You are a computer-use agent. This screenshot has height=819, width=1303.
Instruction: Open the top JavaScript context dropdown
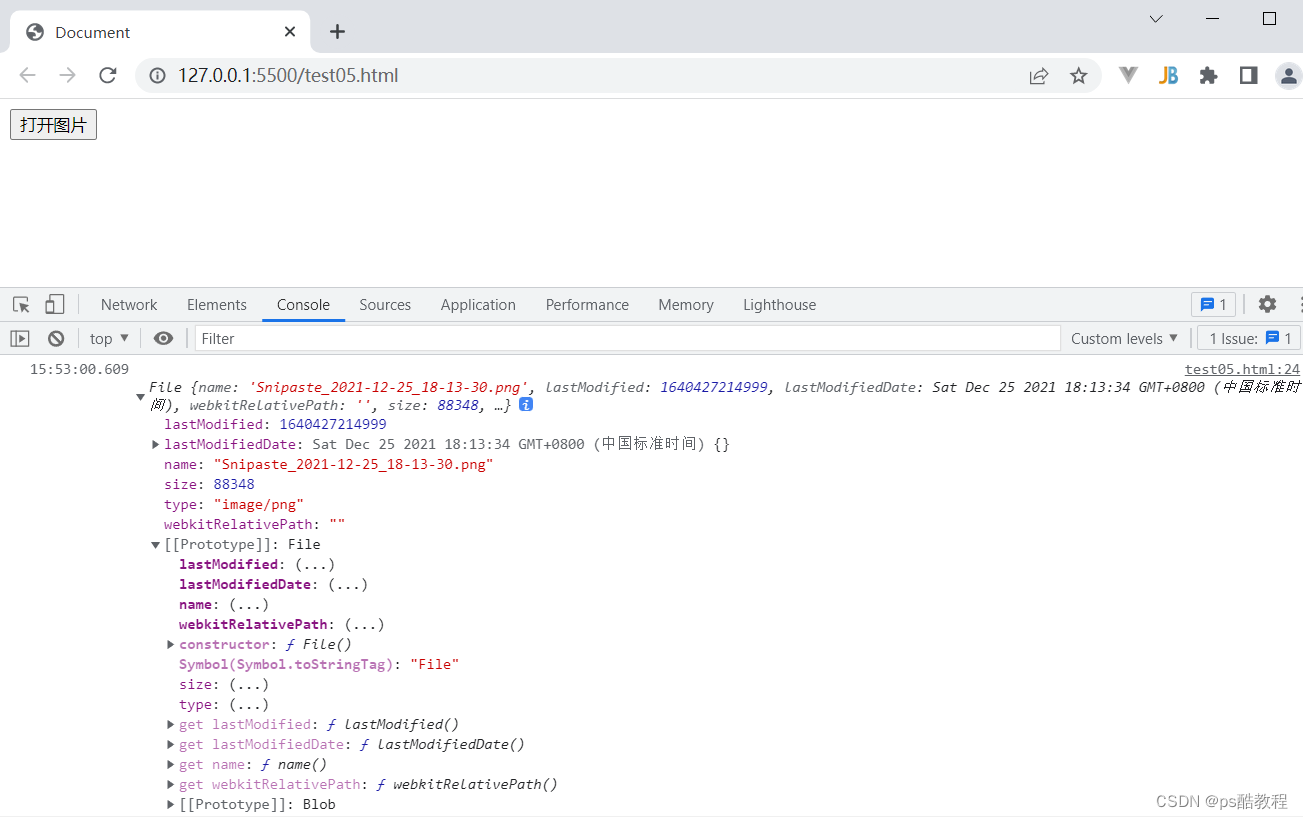(x=109, y=339)
